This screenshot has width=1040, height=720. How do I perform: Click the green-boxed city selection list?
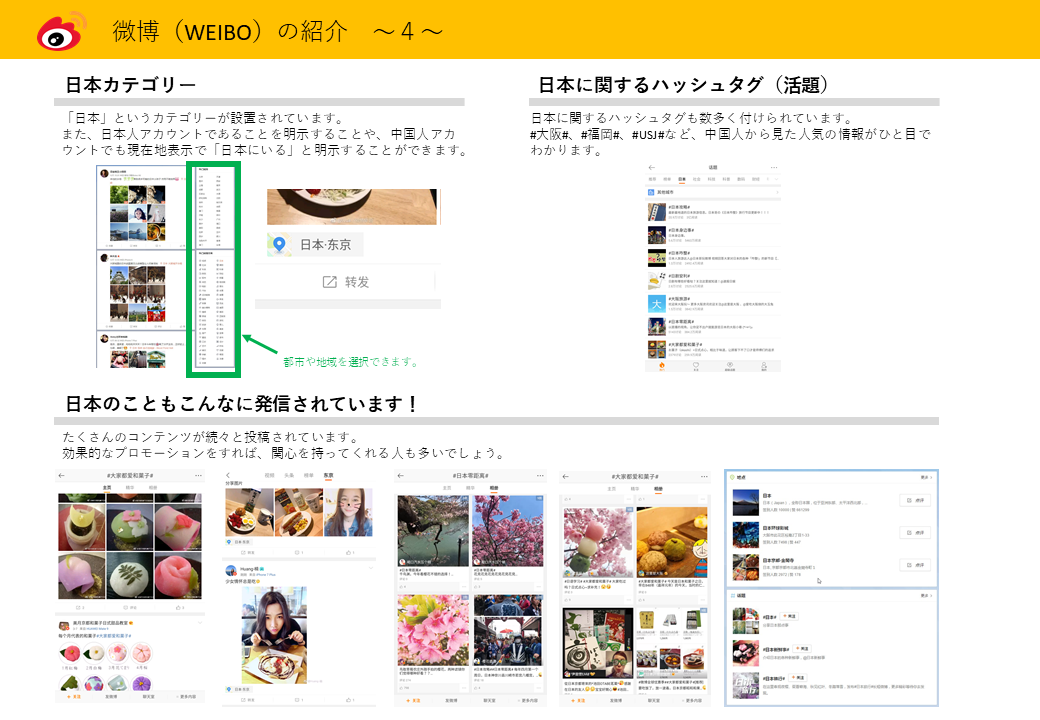point(214,270)
